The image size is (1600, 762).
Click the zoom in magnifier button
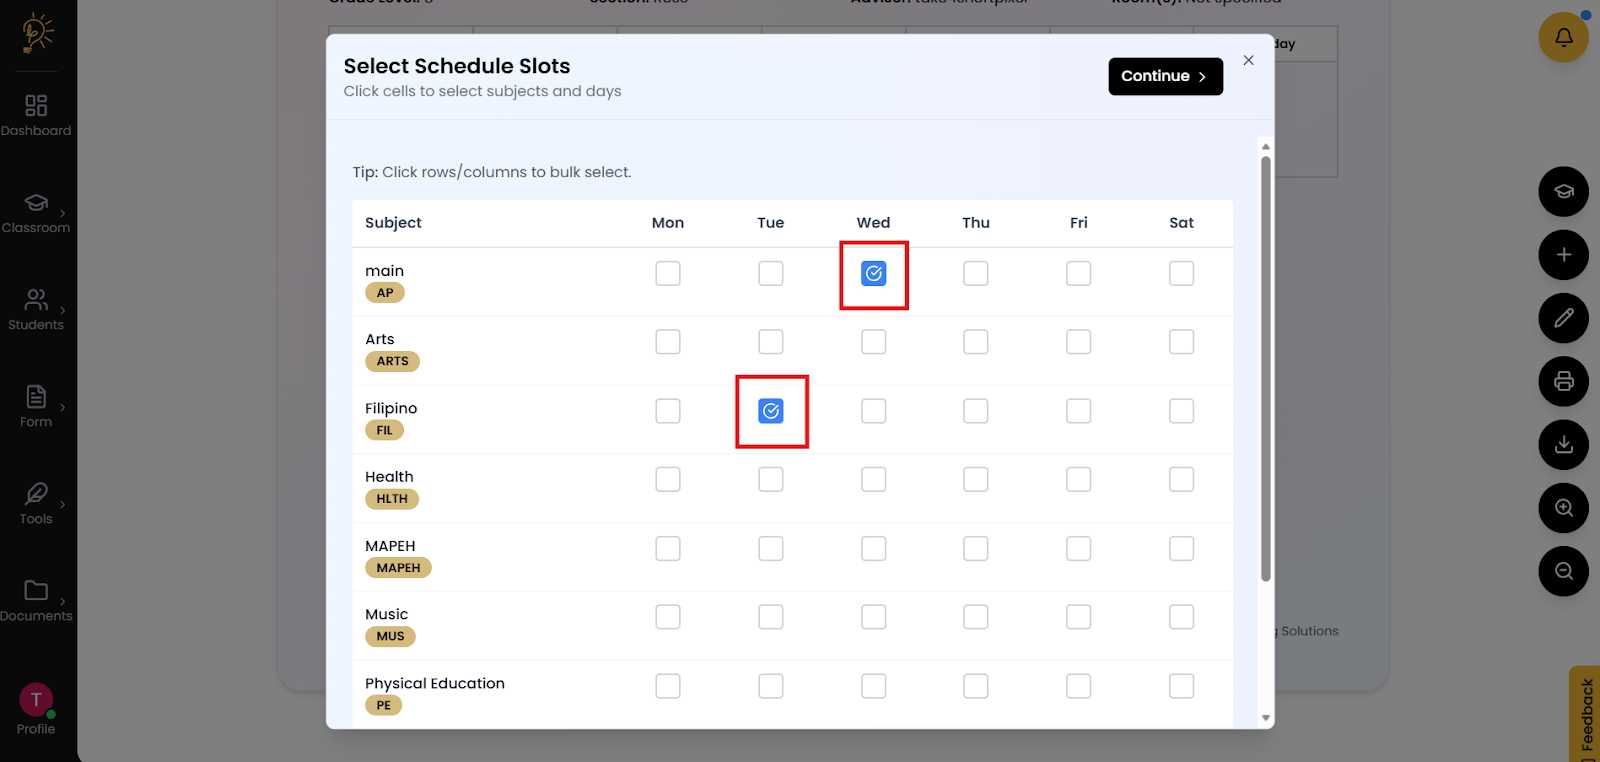pyautogui.click(x=1563, y=508)
